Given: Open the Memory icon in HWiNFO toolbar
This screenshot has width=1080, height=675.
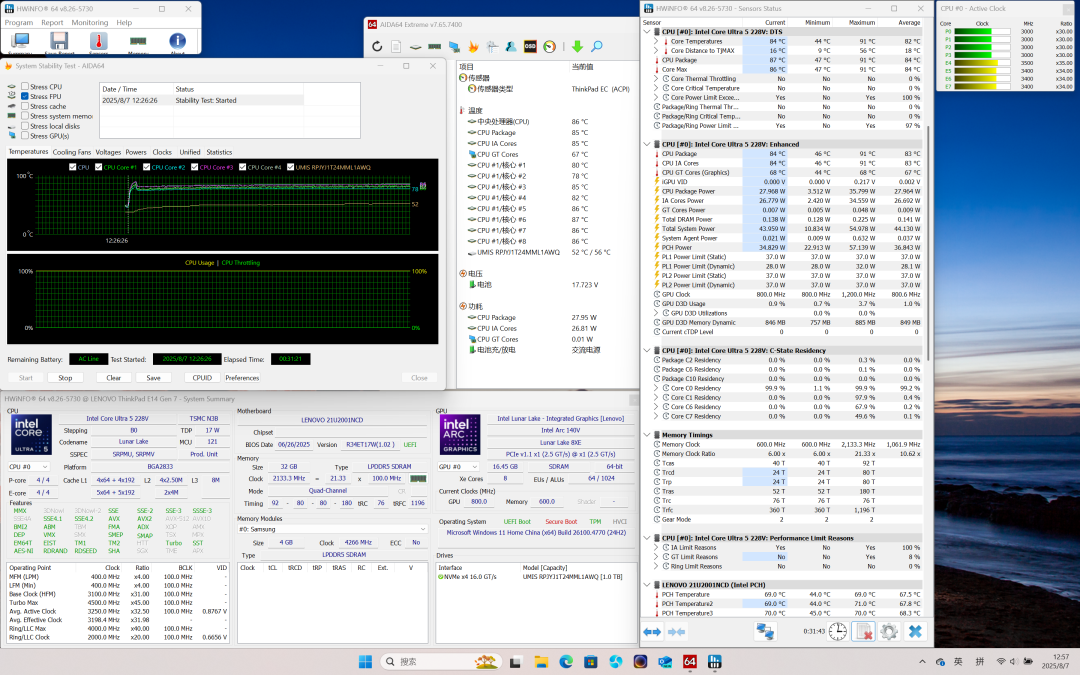Looking at the screenshot, I should (x=138, y=41).
